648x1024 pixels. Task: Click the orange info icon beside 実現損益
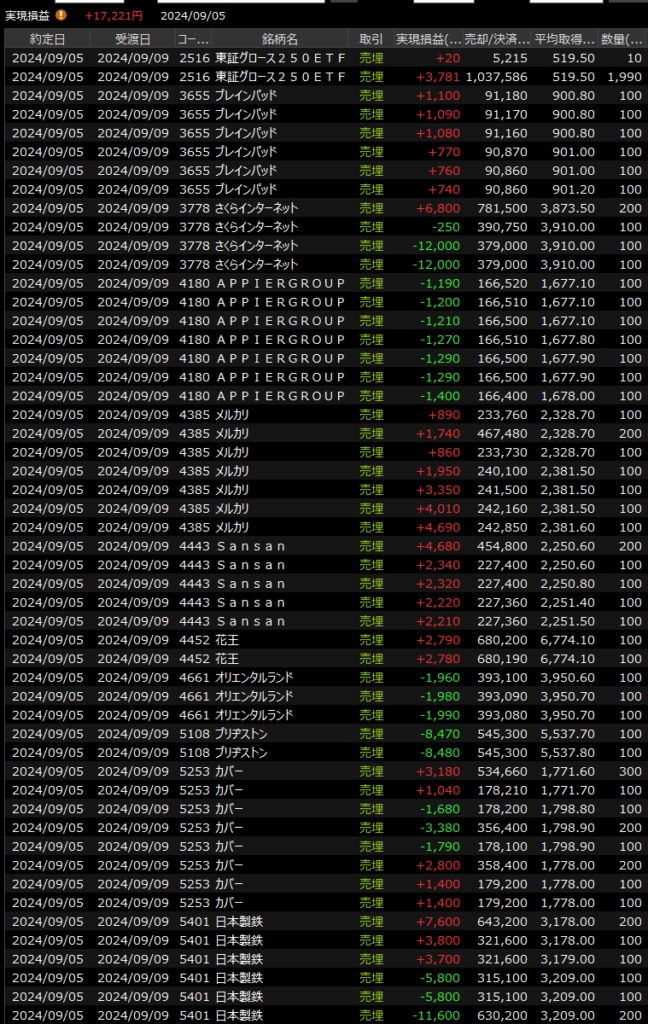(x=62, y=15)
